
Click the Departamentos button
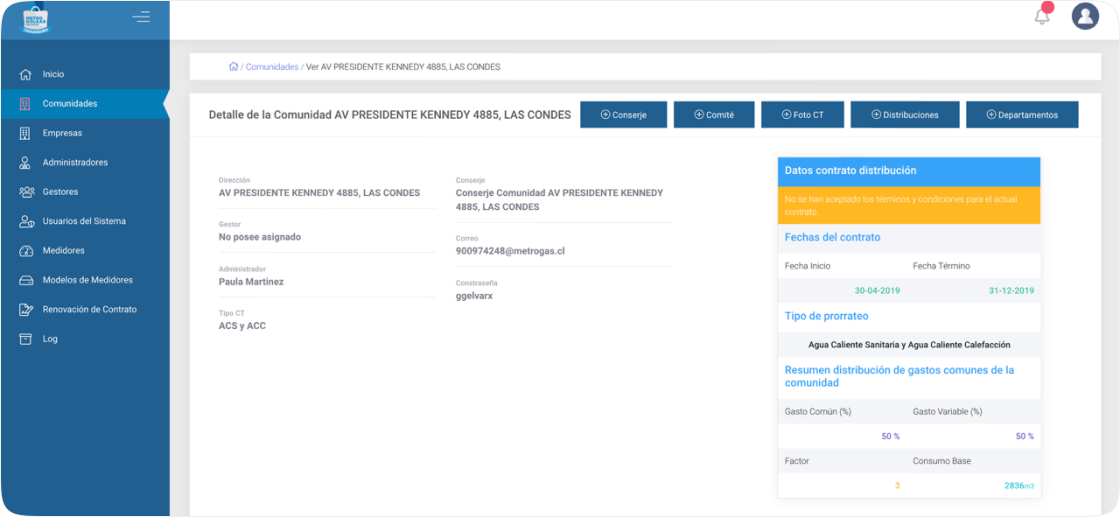pyautogui.click(x=1022, y=115)
